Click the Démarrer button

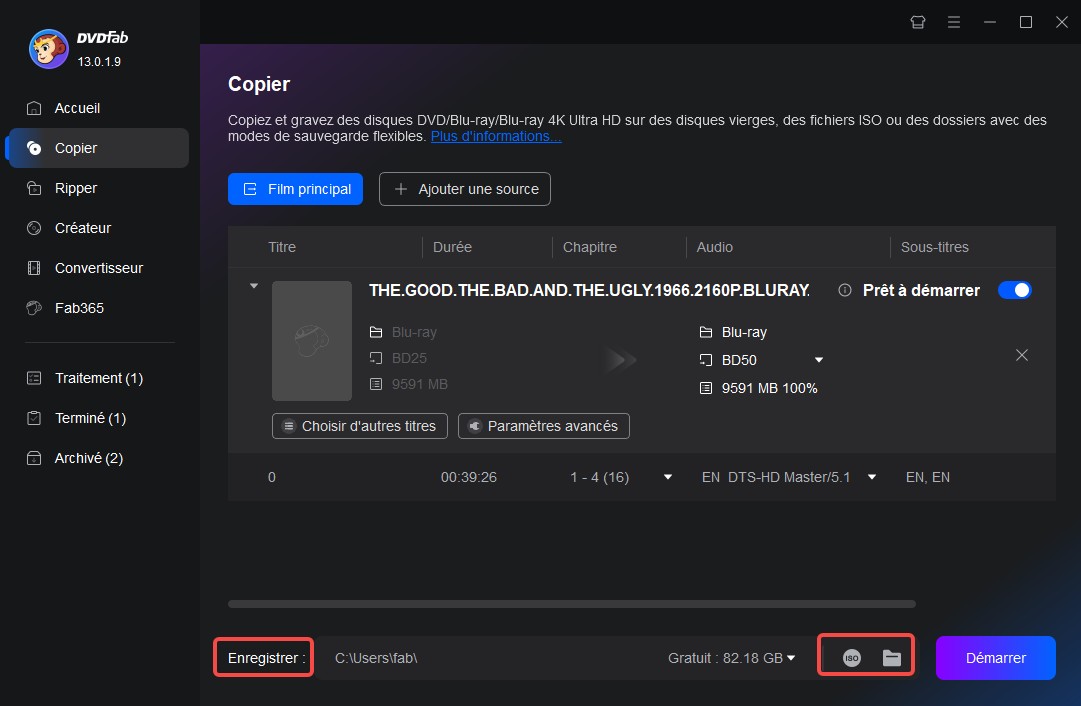pyautogui.click(x=996, y=658)
